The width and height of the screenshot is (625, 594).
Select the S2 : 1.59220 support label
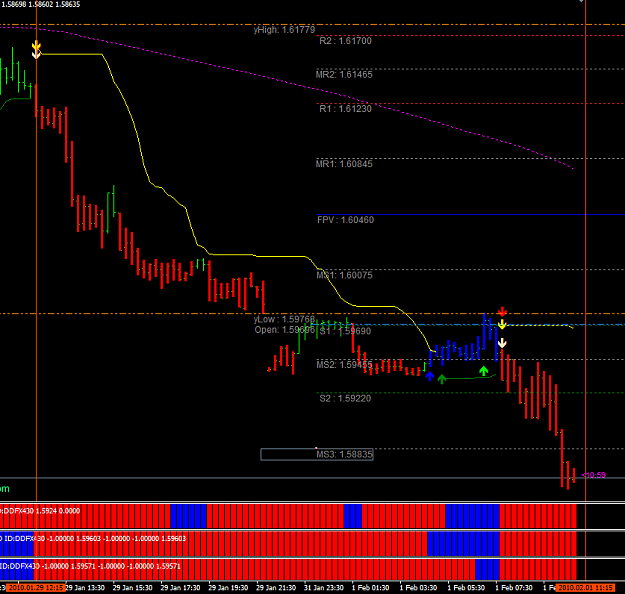point(345,399)
